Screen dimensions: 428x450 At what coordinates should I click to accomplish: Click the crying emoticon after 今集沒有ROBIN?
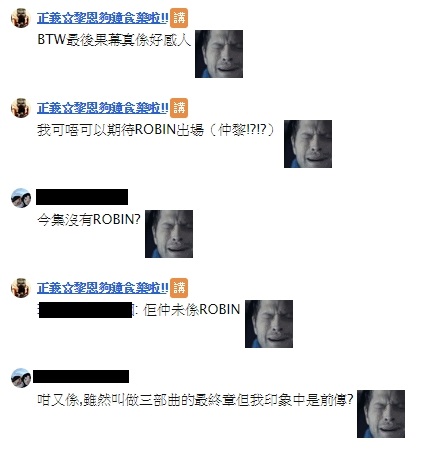[169, 234]
